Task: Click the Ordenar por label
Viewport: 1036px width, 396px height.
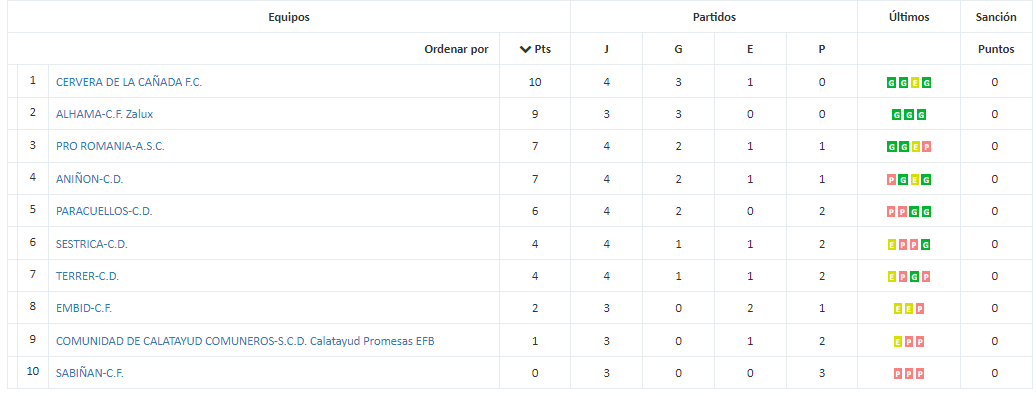Action: (x=457, y=49)
